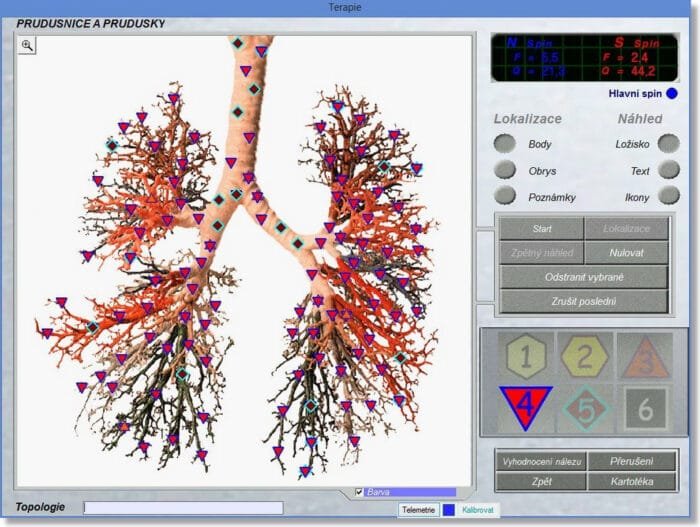Screen dimensions: 700x527
Task: Click the Start button
Action: [x=542, y=229]
